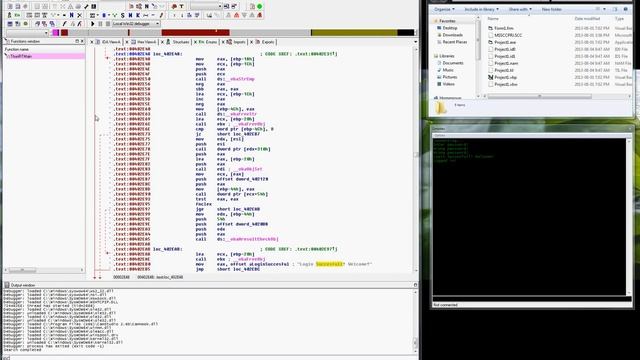
Task: Click the olive region of the navigation band
Action: coord(354,33)
